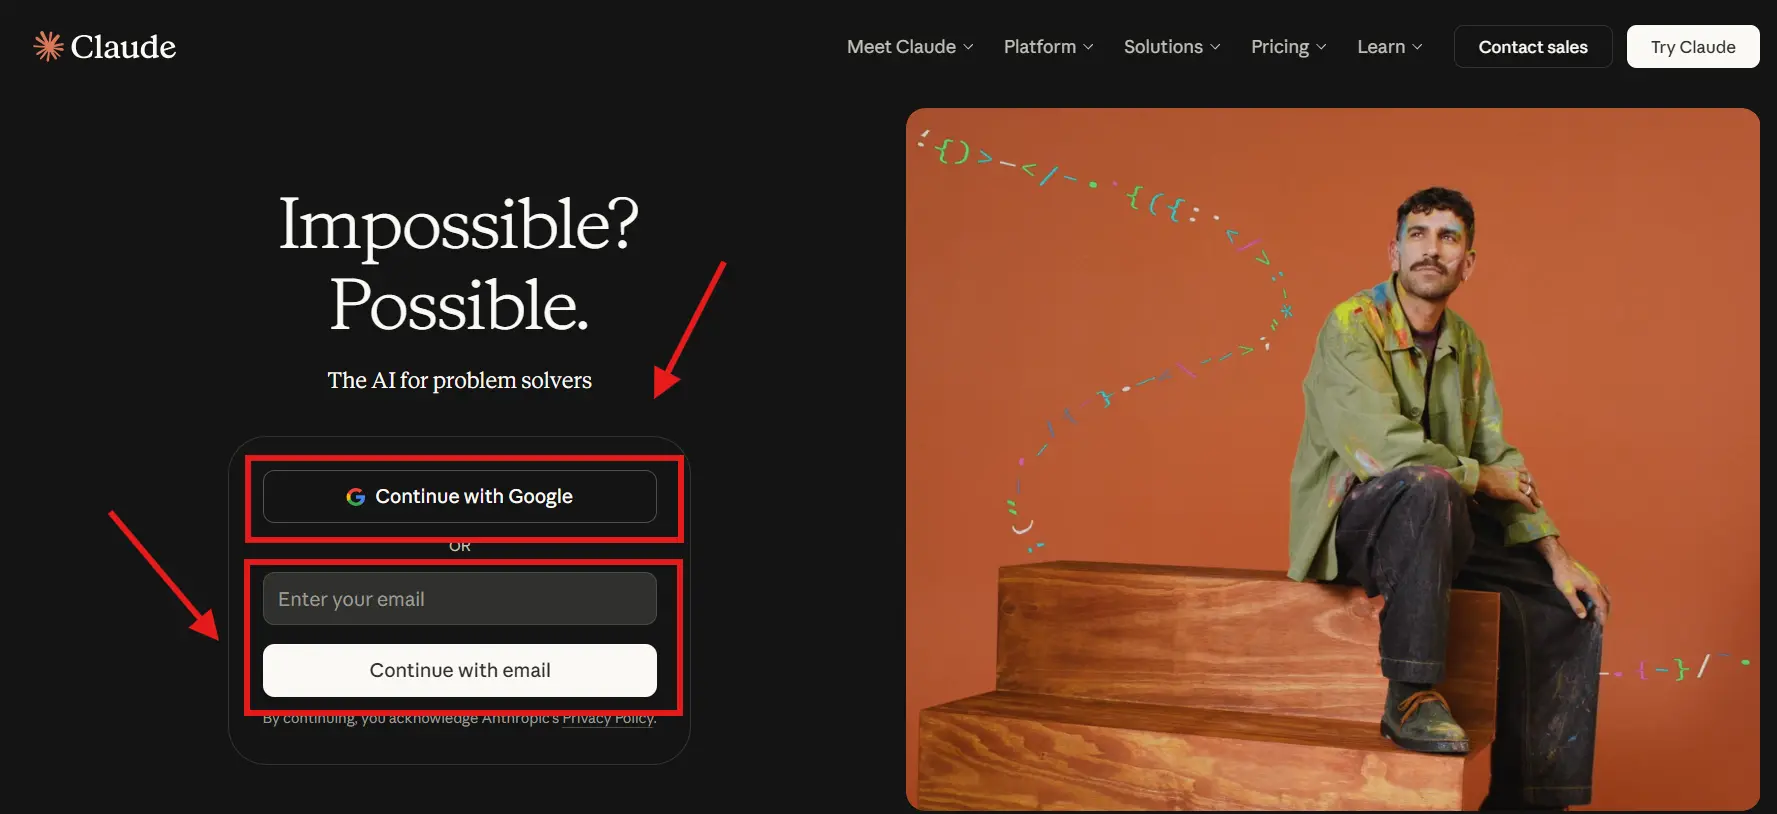Open the Privacy Policy link
Screen dimensions: 1777x814
coord(608,719)
